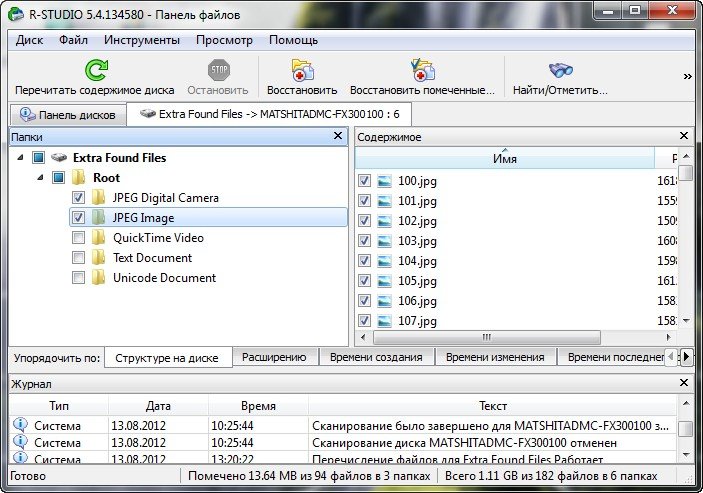This screenshot has width=703, height=493.
Task: Click the Extra Found Files drive icon
Action: [60, 158]
